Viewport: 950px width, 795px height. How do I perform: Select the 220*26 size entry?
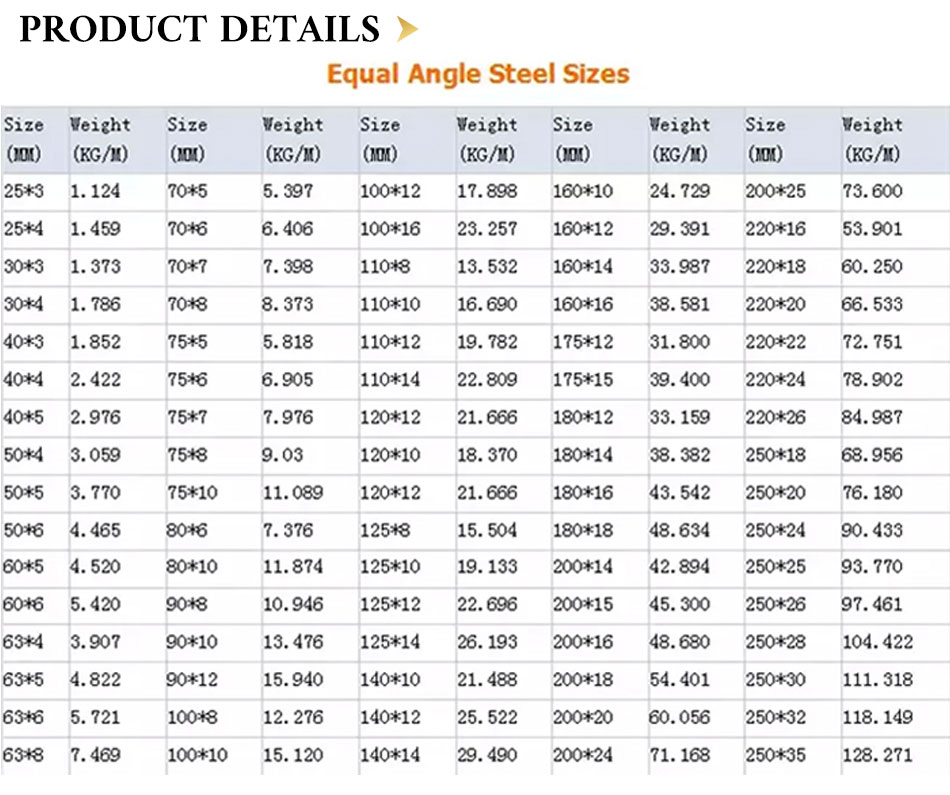click(774, 417)
